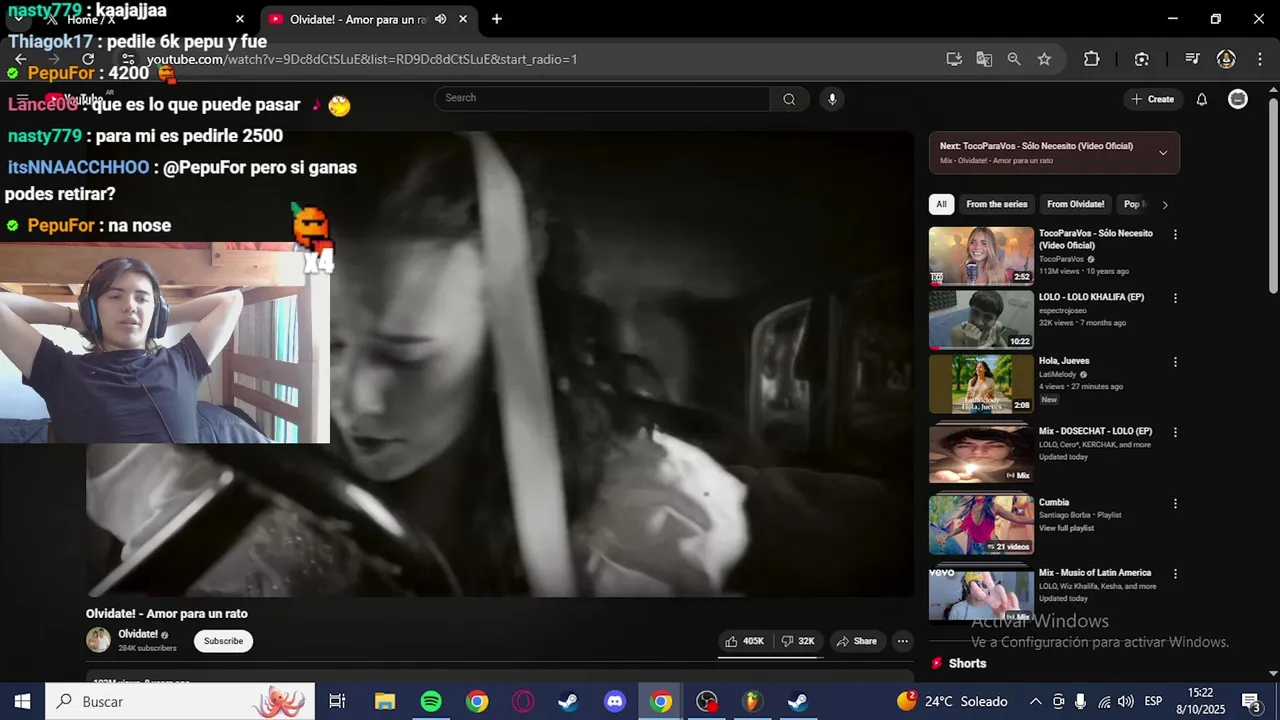1280x720 pixels.
Task: Click the Share button
Action: 857,641
